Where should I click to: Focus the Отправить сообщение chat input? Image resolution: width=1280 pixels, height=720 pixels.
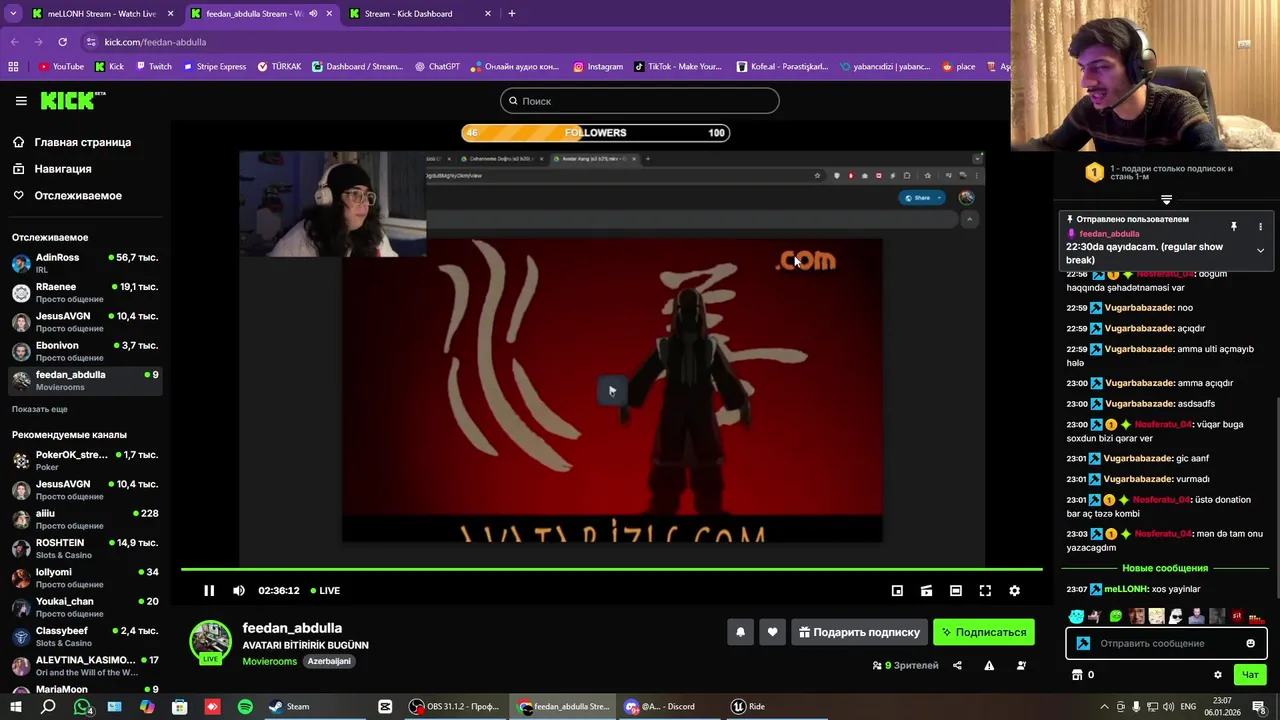[x=1166, y=643]
